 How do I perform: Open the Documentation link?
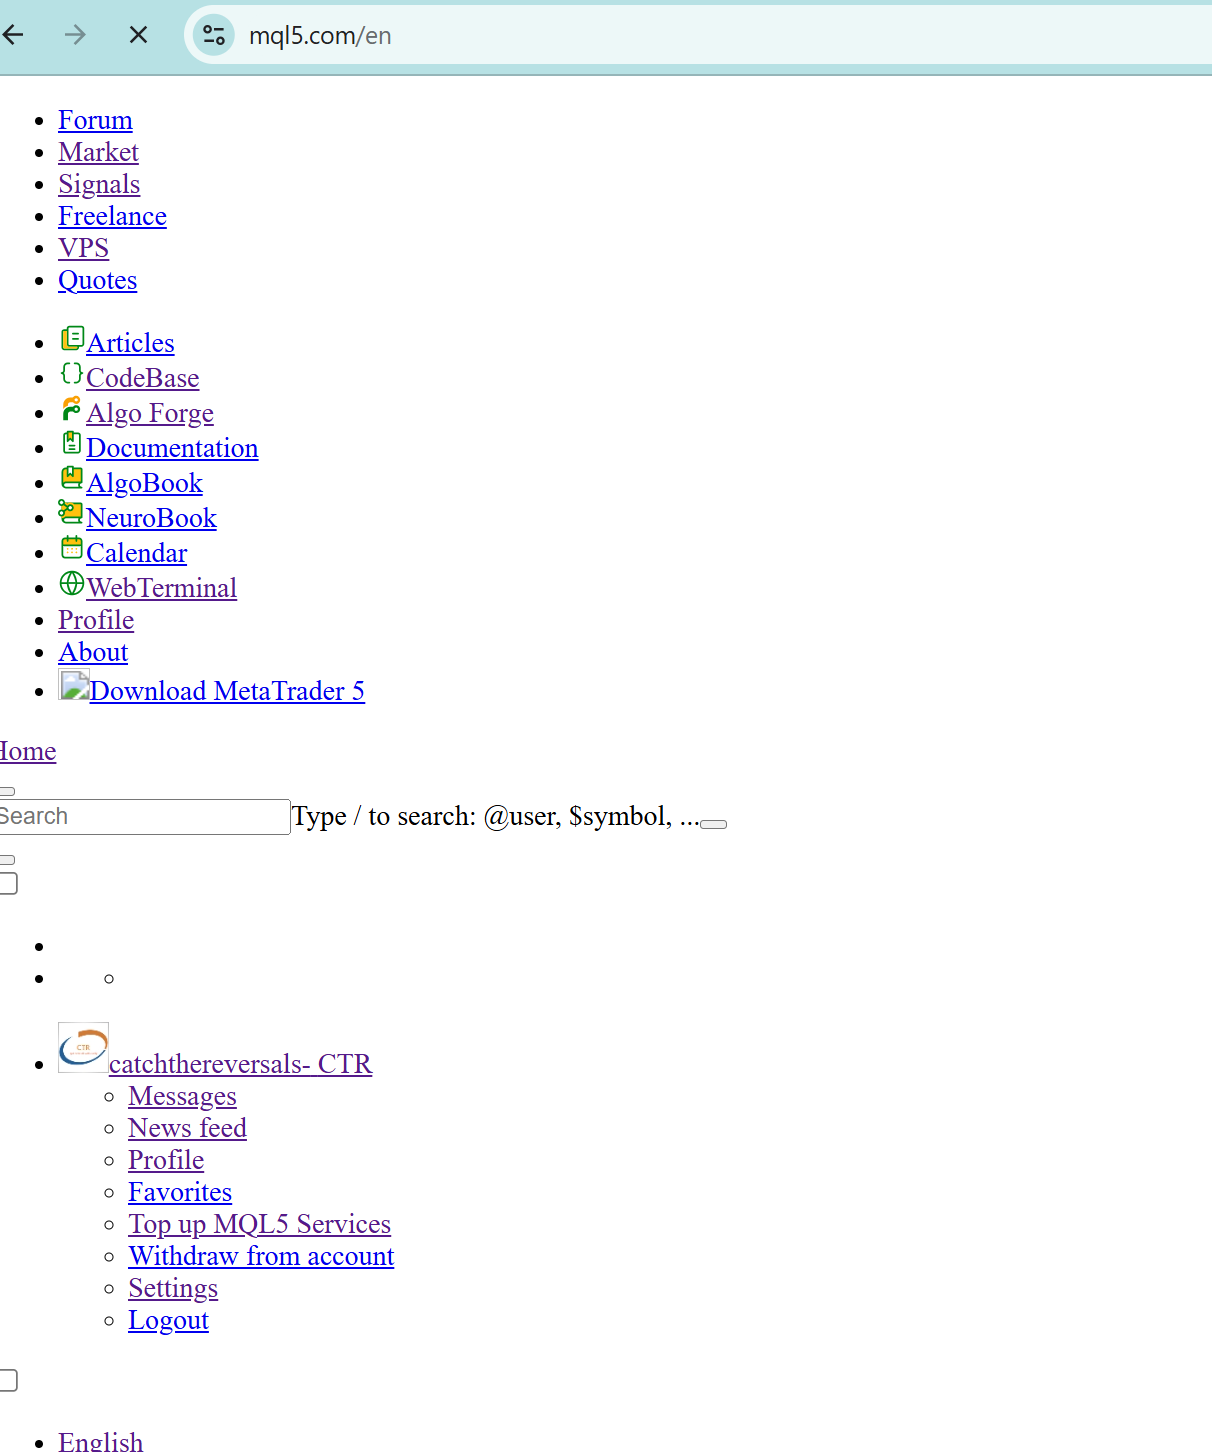172,448
